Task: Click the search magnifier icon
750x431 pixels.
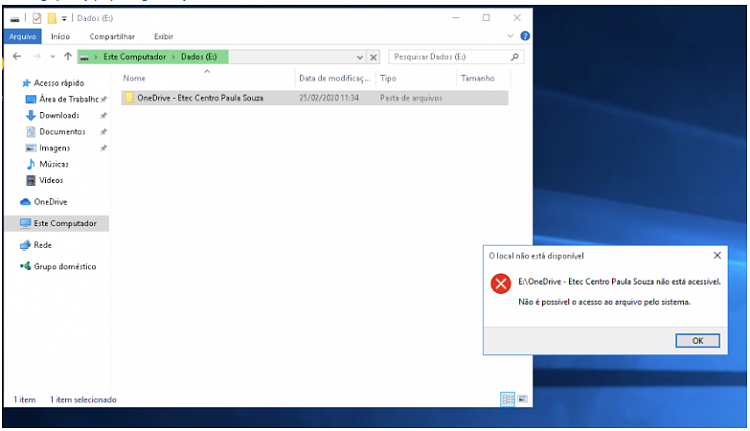Action: (x=516, y=57)
